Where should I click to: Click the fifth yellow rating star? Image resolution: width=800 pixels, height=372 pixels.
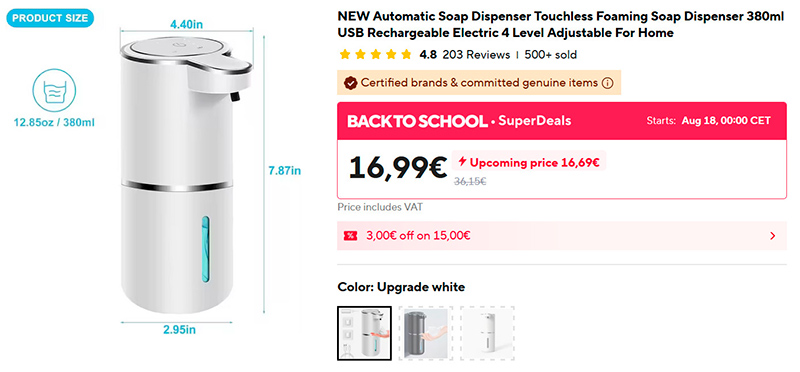click(x=406, y=55)
